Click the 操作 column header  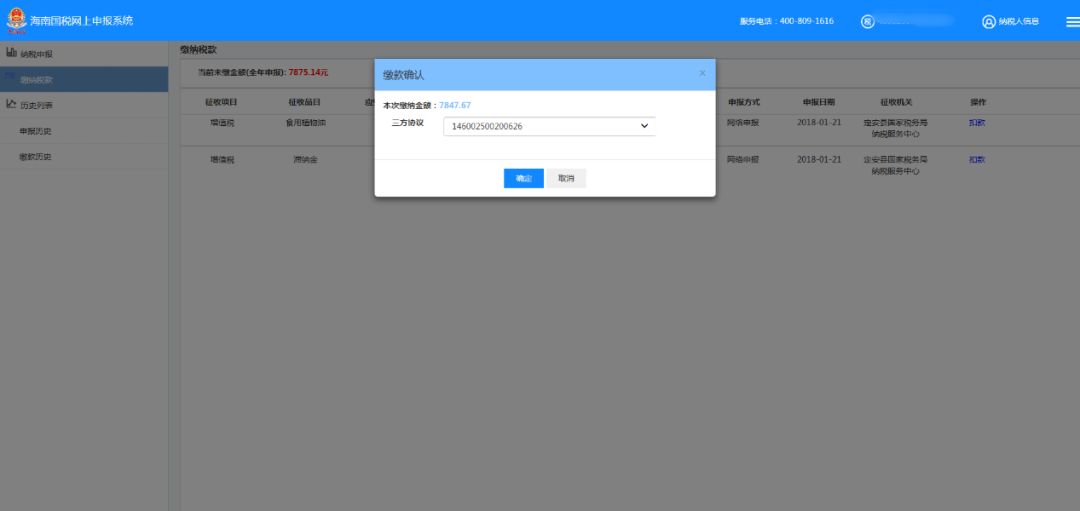978,102
